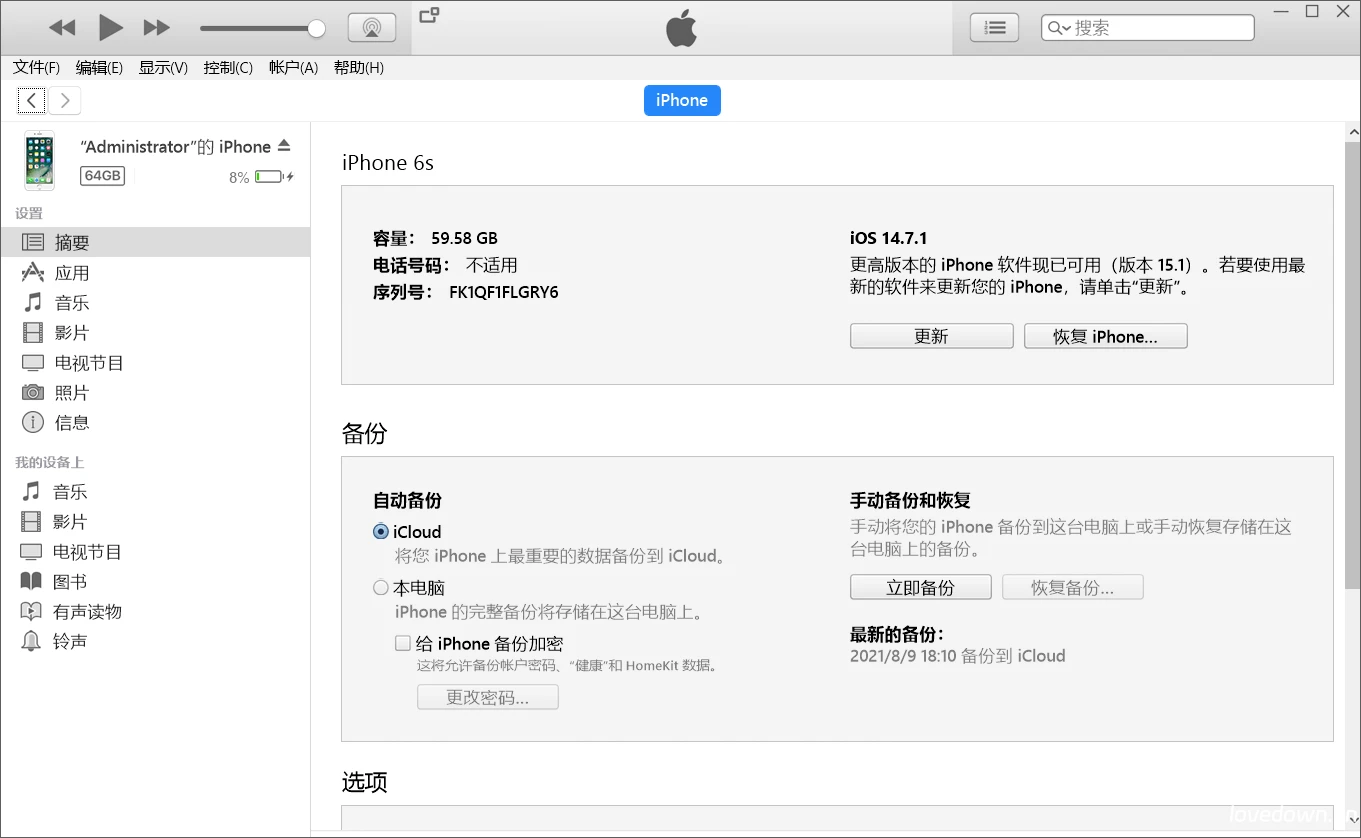Select the iCloud automatic backup option
Screen dimensions: 1361x838
[x=381, y=531]
